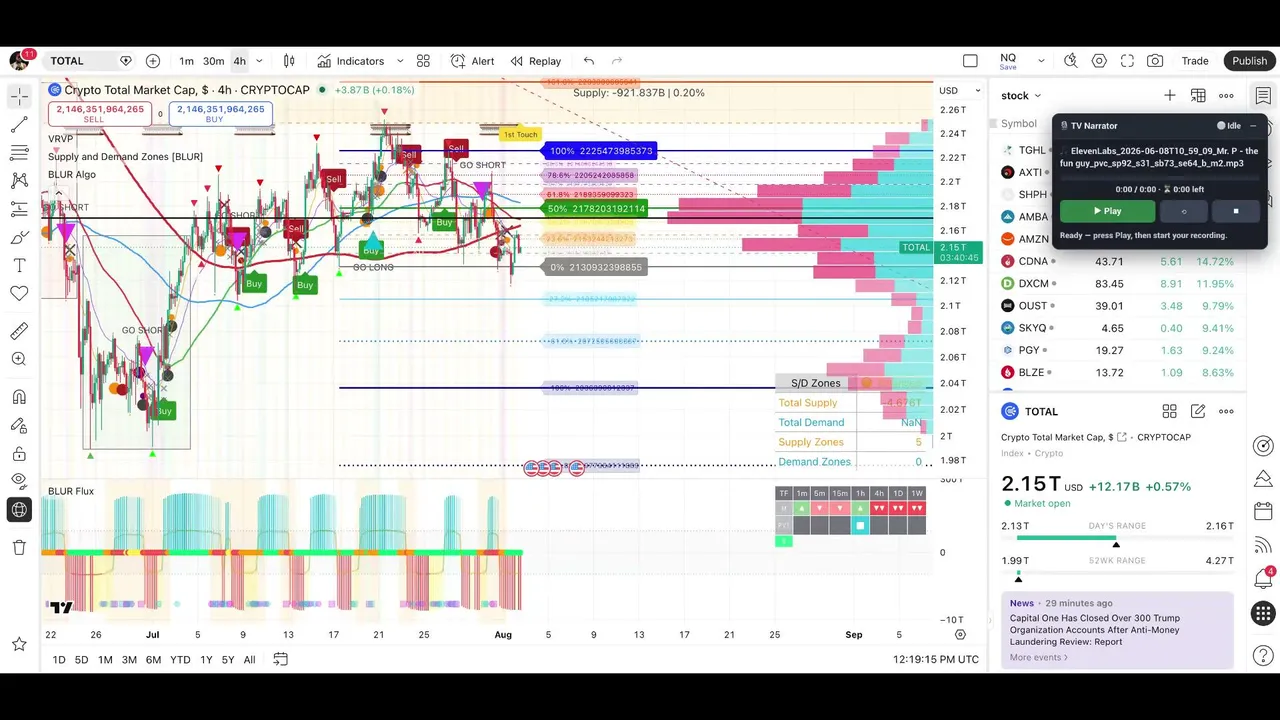
Task: Click the Publish button
Action: click(x=1250, y=61)
